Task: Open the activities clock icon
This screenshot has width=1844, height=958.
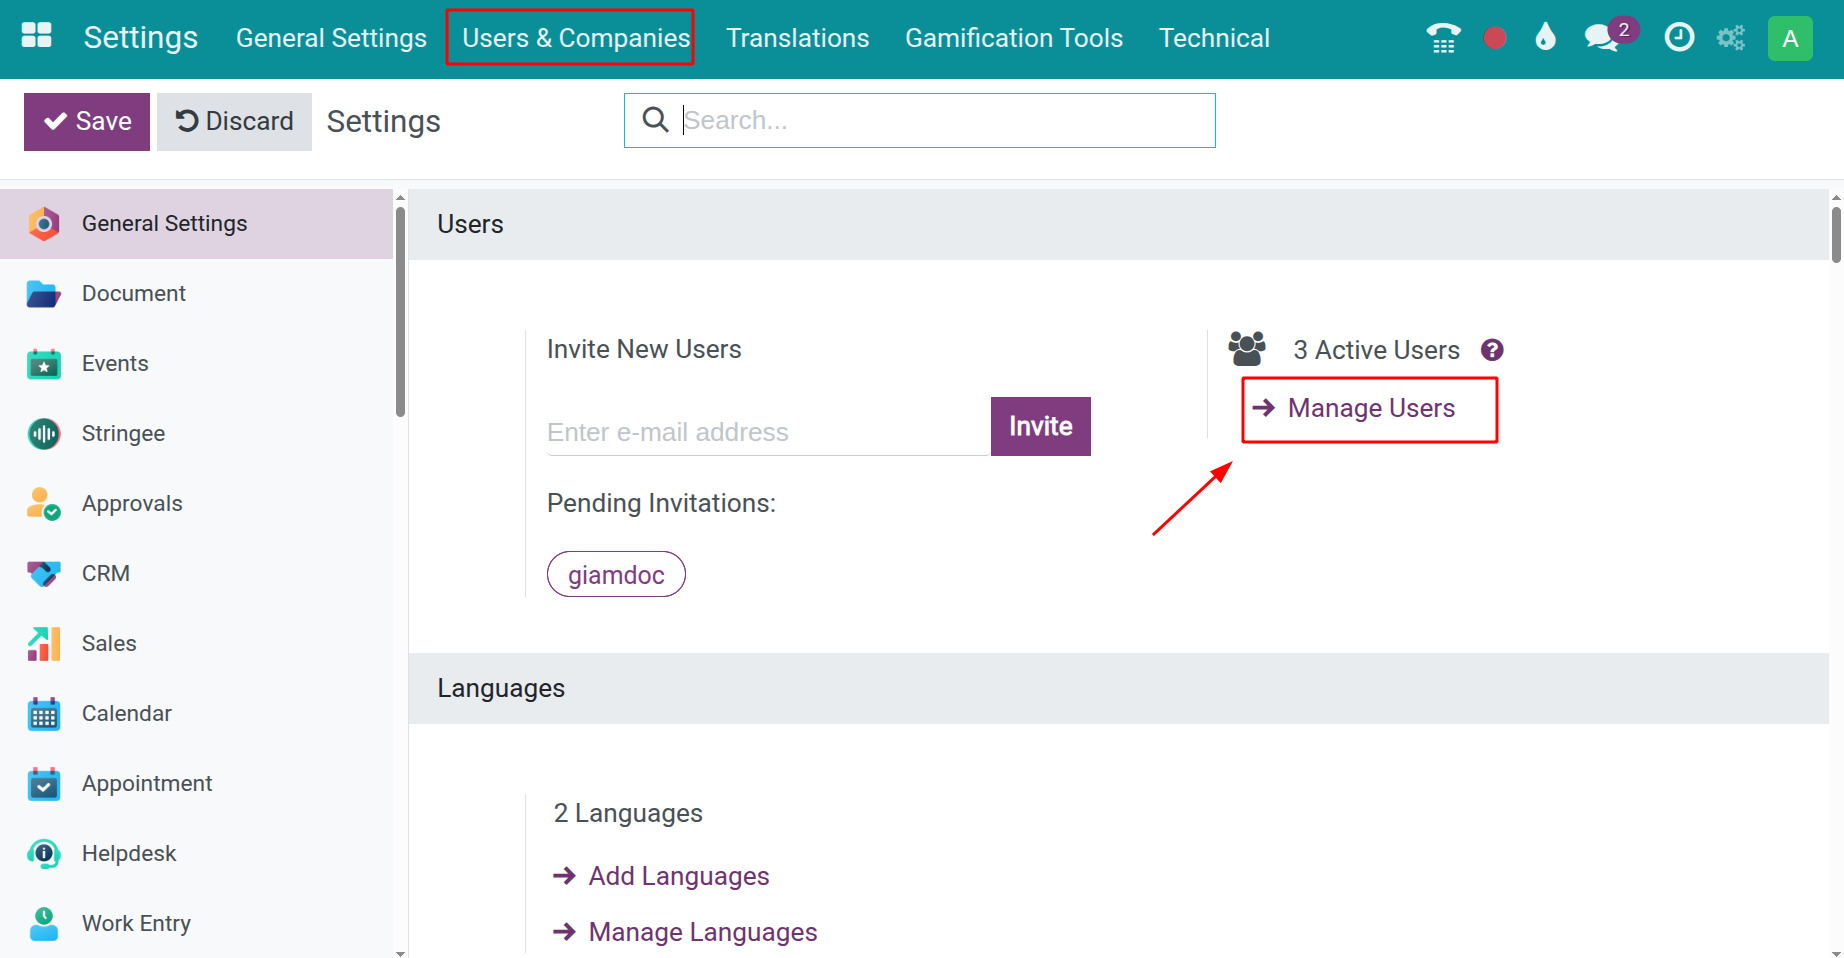Action: [1679, 38]
